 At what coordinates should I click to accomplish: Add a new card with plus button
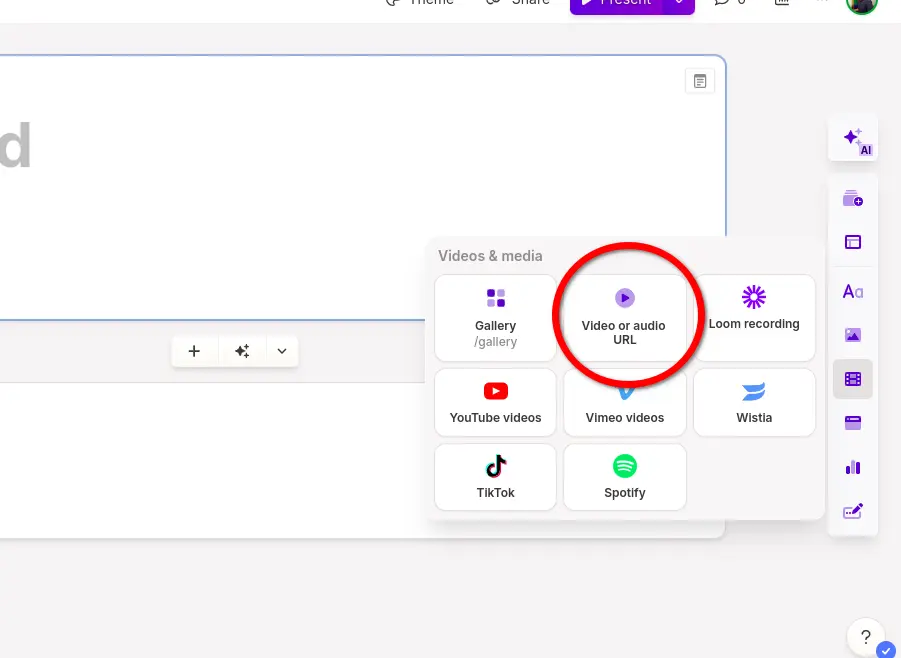(x=194, y=351)
